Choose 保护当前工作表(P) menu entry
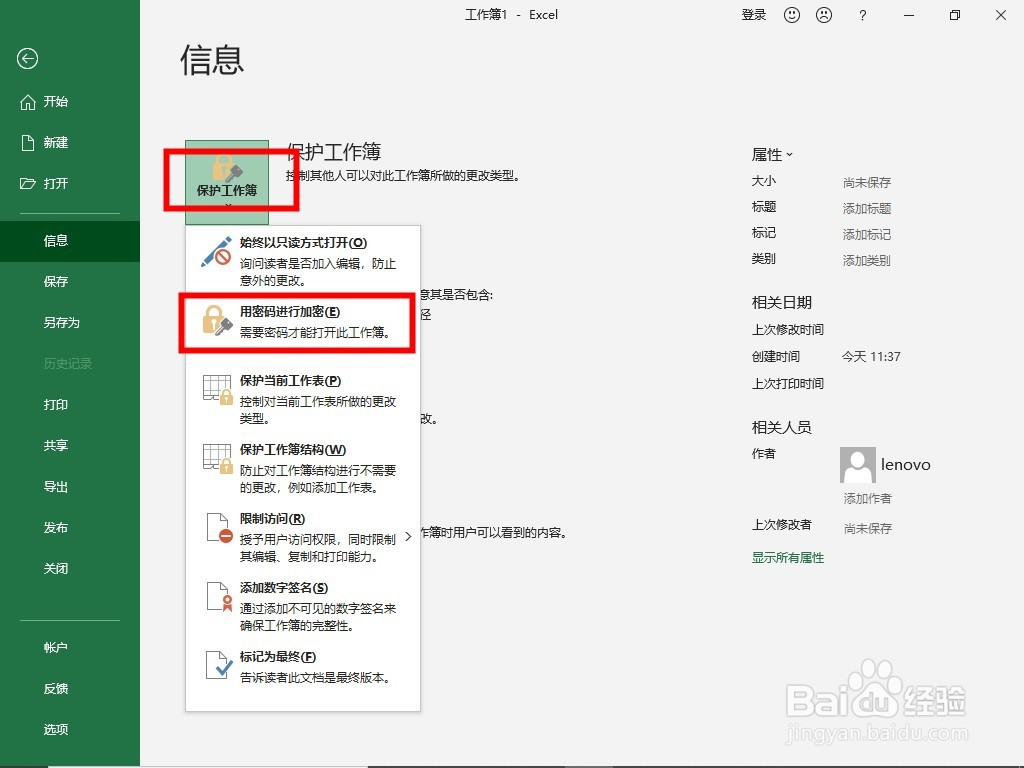 pos(303,398)
